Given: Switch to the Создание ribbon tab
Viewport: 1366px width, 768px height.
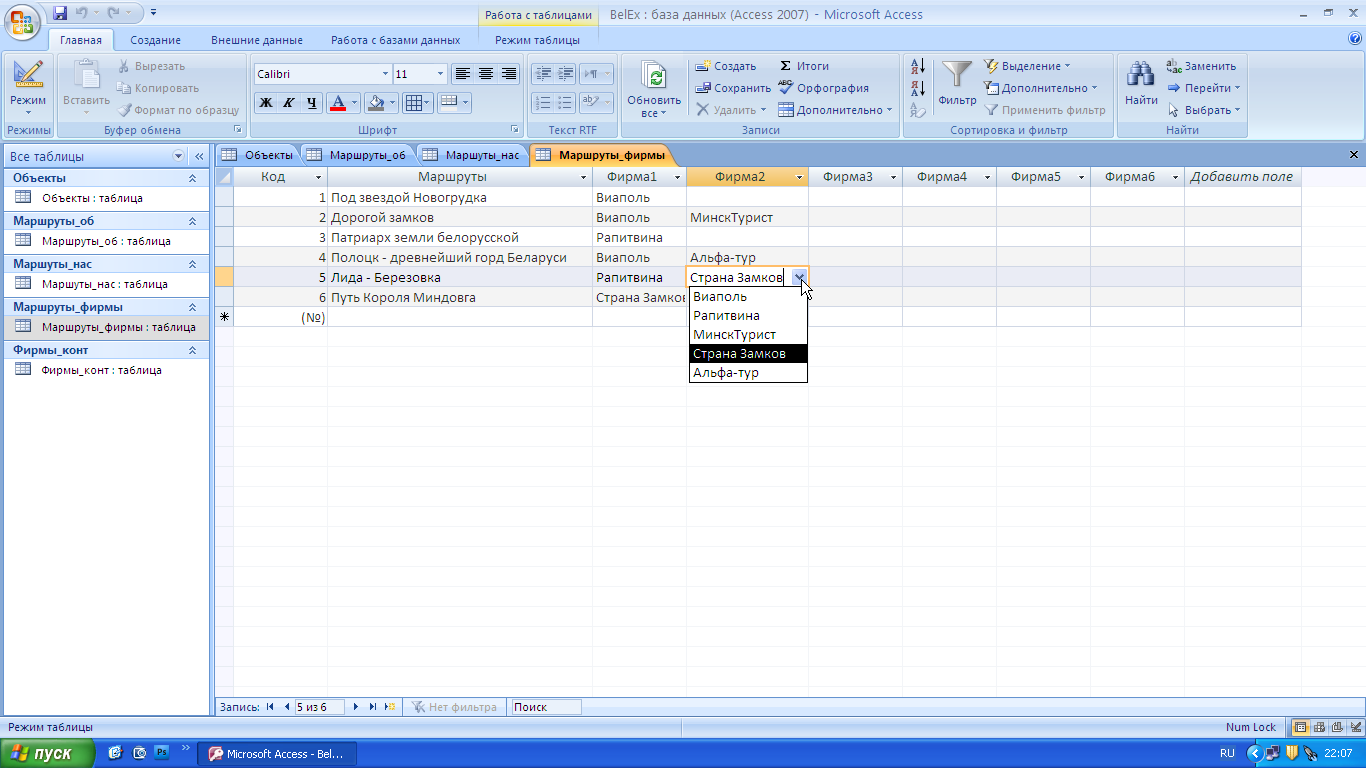Looking at the screenshot, I should click(155, 40).
